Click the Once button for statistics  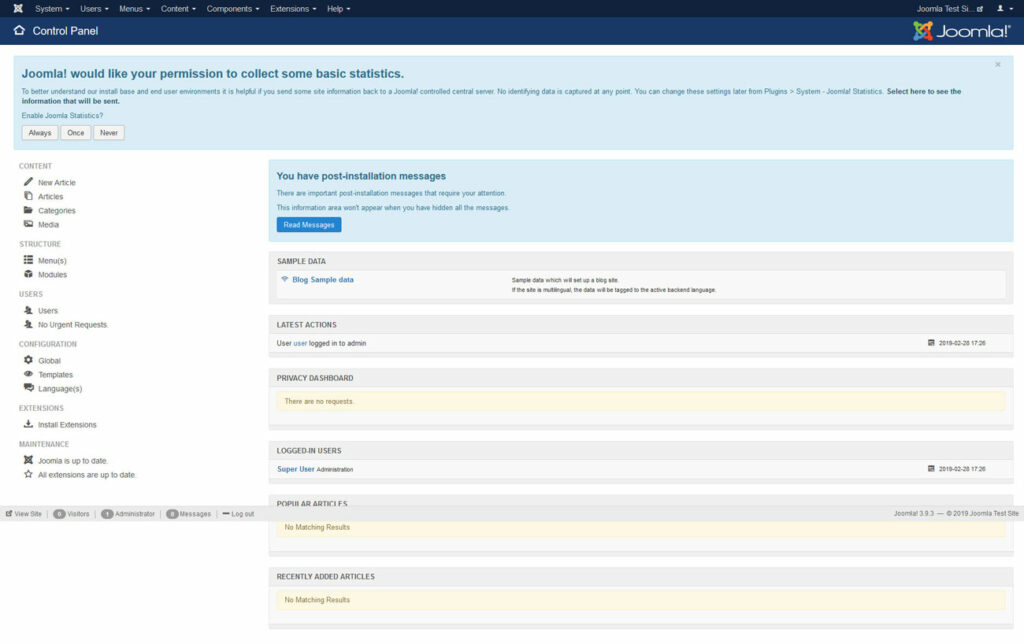(76, 133)
